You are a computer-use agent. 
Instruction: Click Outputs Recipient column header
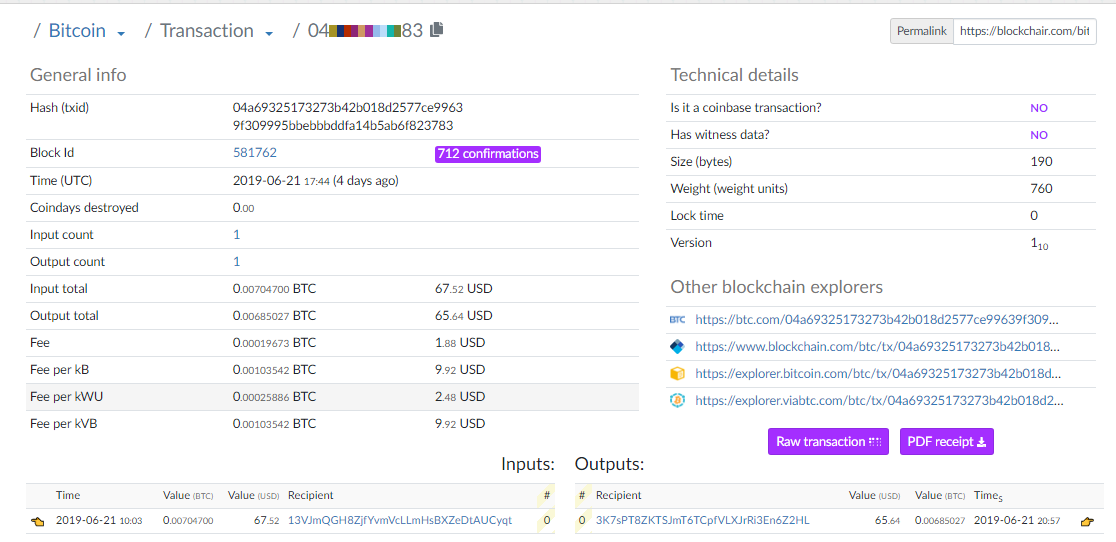pos(618,495)
